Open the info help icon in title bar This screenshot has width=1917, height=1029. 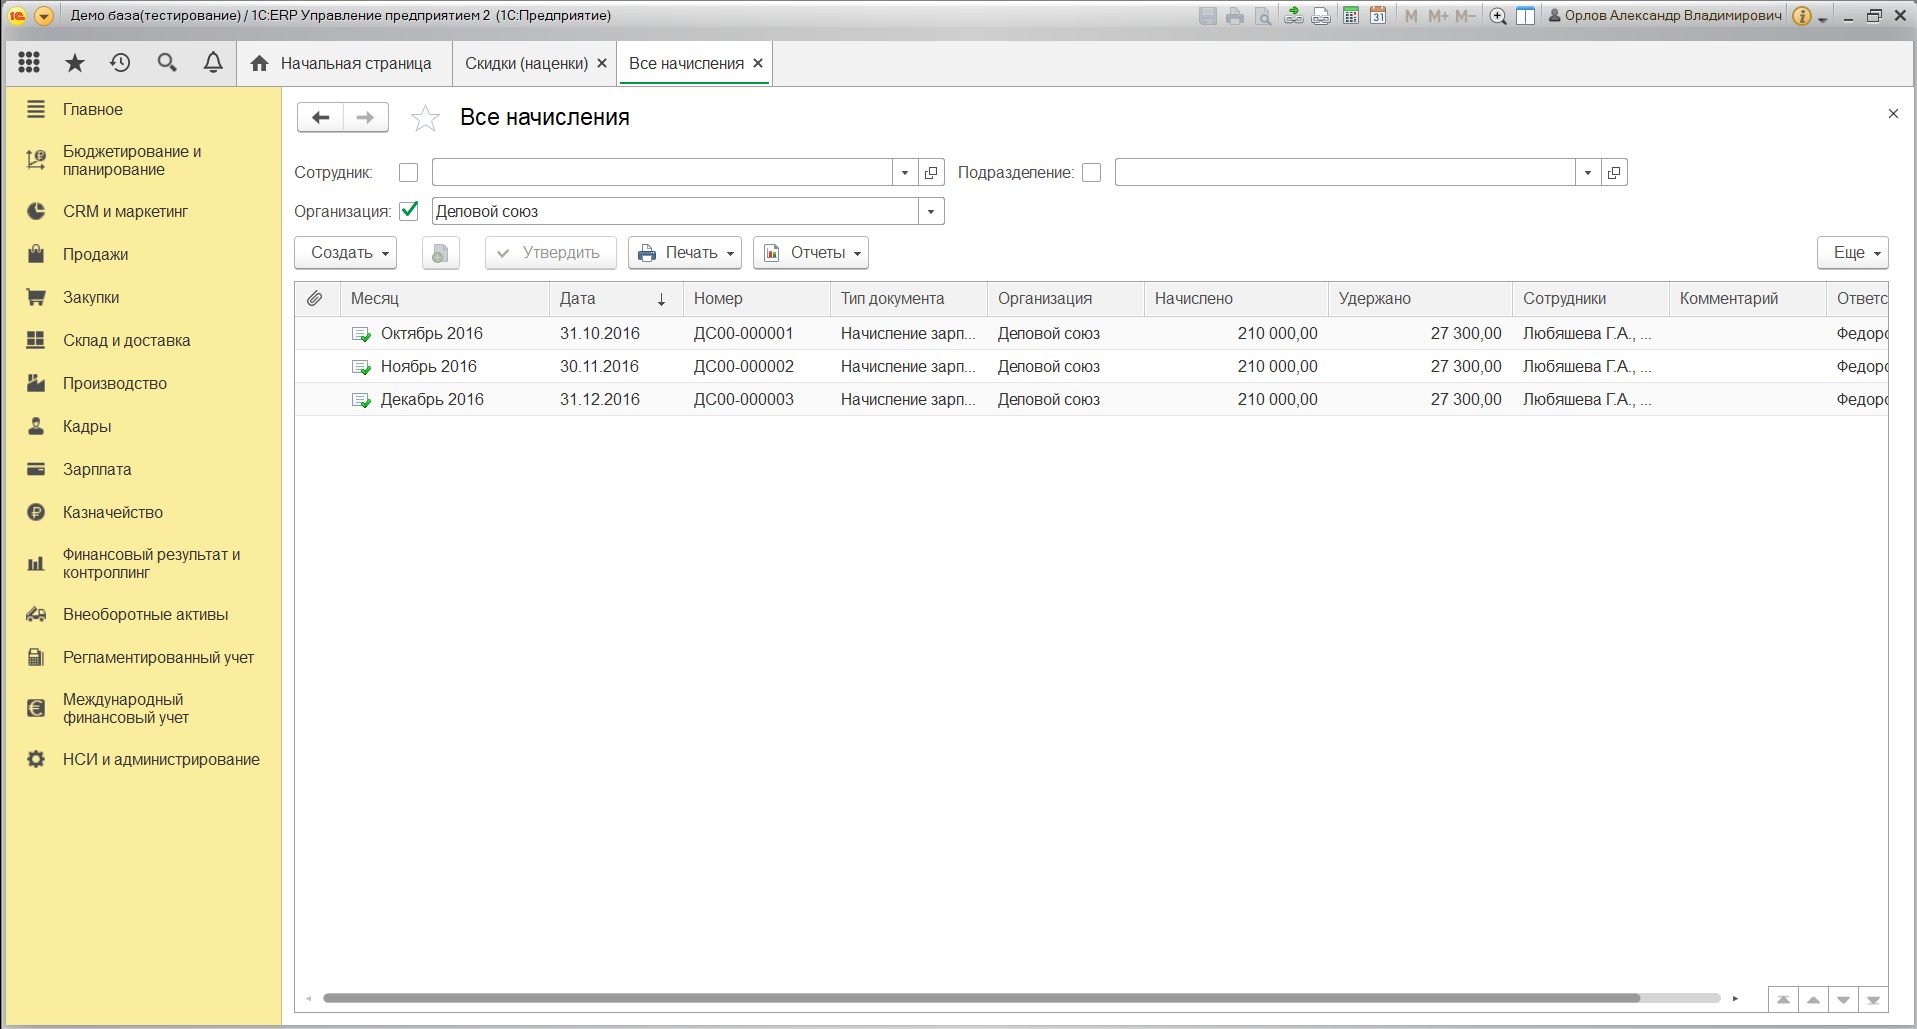pyautogui.click(x=1802, y=16)
